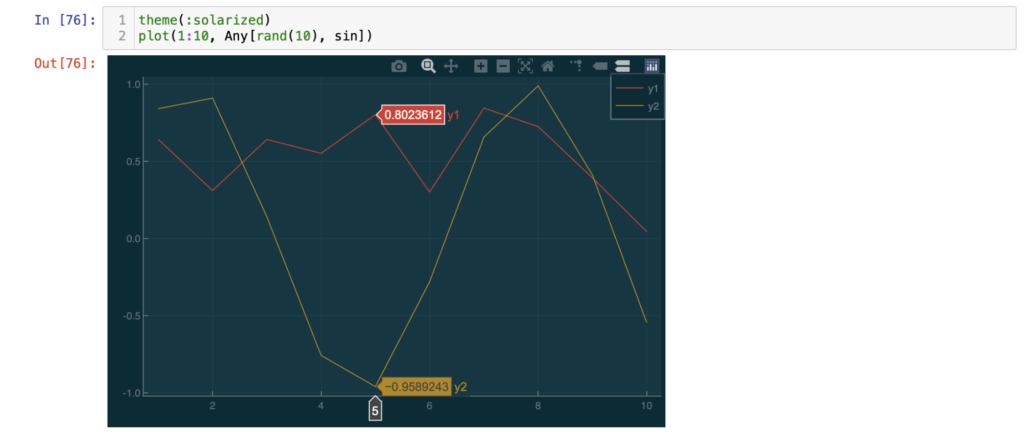Viewport: 1024px width, 442px height.
Task: Show closest data on hover
Action: coord(600,66)
